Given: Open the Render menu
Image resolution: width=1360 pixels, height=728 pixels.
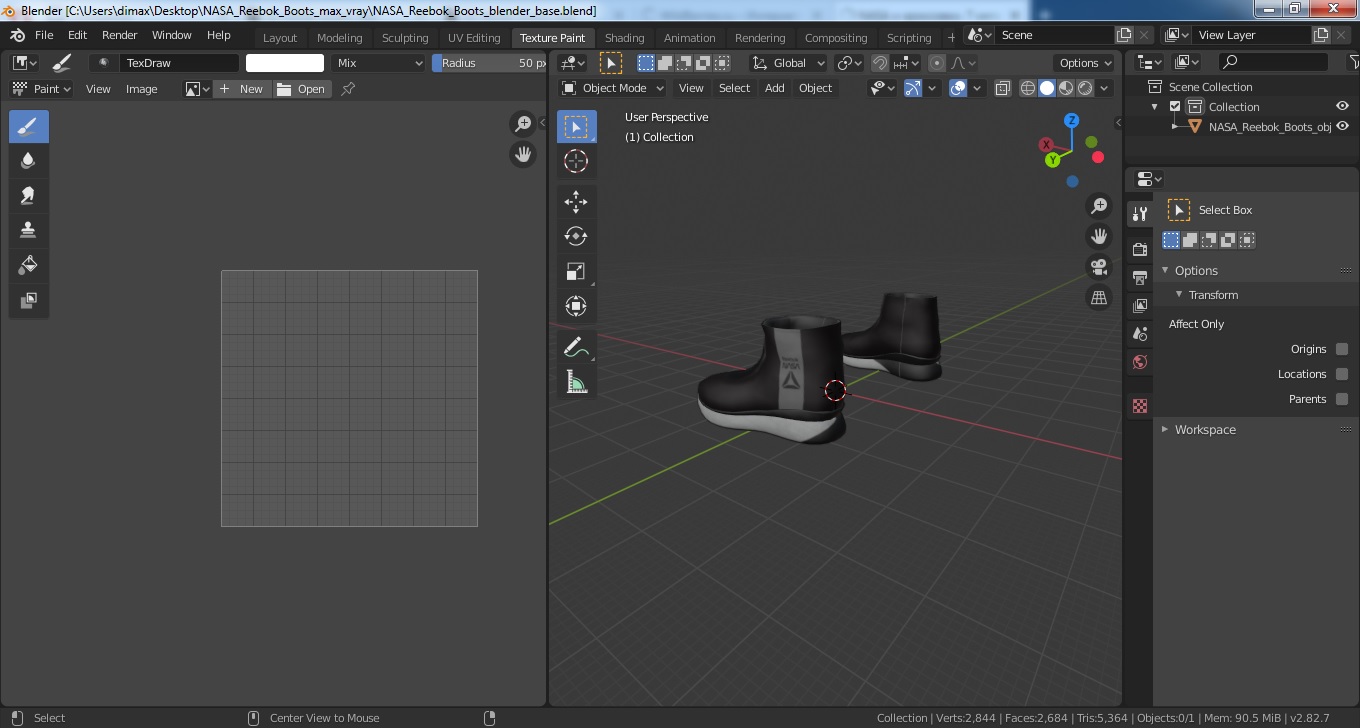Looking at the screenshot, I should [x=120, y=35].
